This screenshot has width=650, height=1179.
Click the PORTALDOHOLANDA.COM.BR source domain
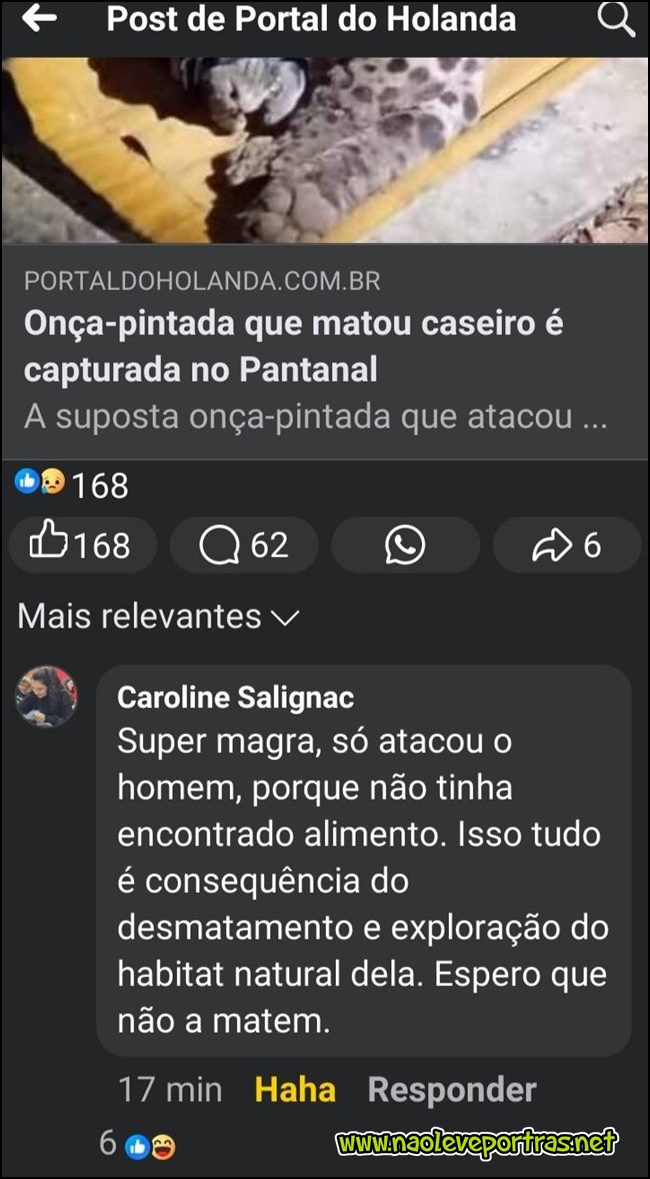pos(202,281)
